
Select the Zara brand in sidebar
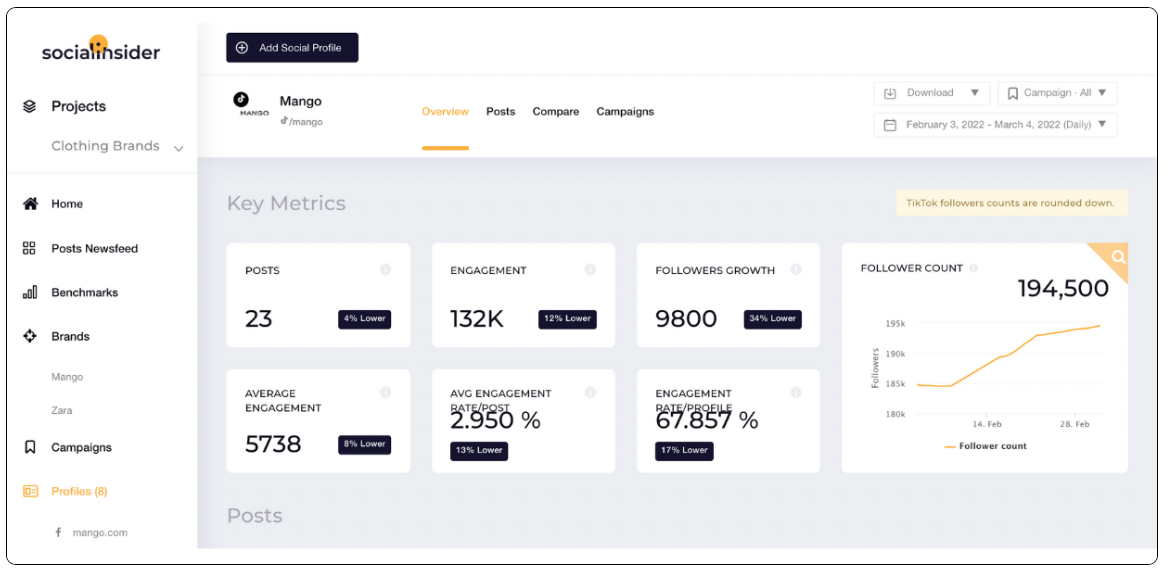pyautogui.click(x=62, y=410)
